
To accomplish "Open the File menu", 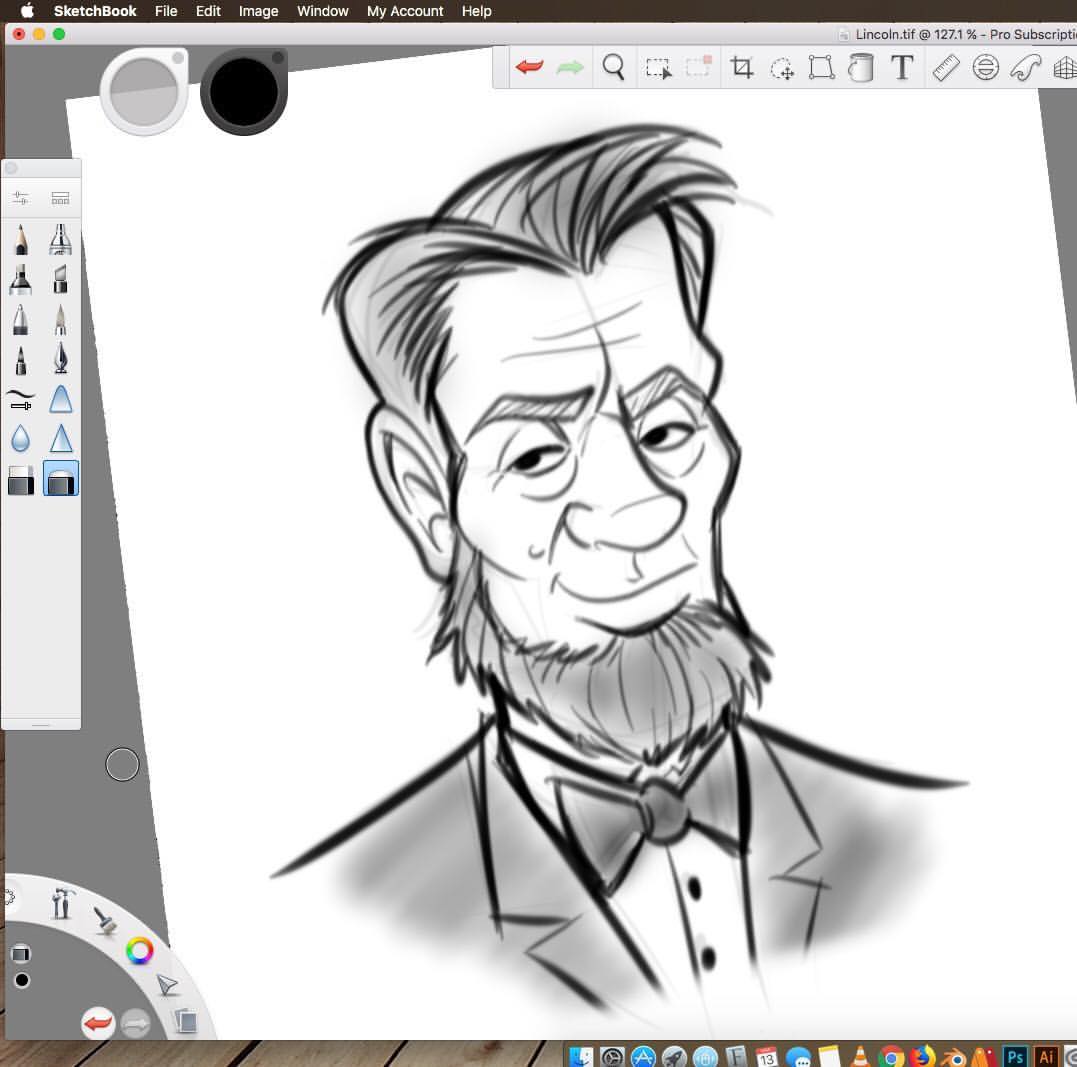I will click(166, 11).
